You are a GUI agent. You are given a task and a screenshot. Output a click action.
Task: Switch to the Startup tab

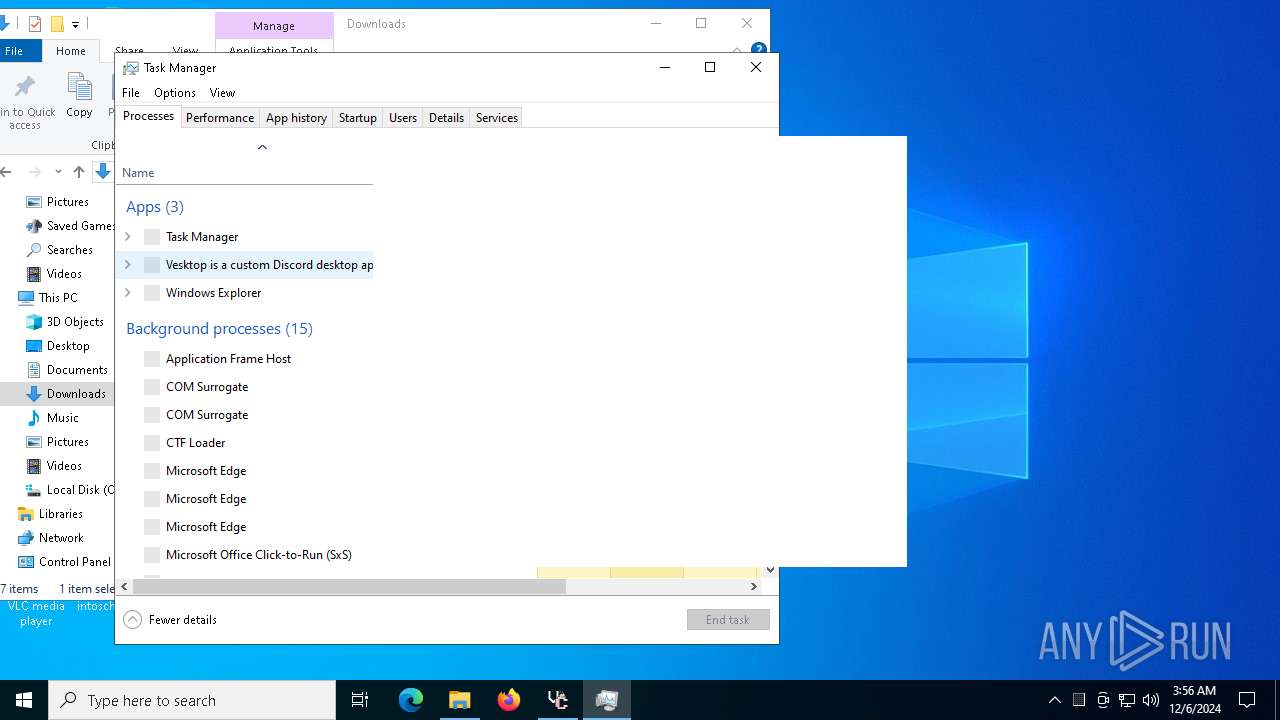[x=357, y=118]
